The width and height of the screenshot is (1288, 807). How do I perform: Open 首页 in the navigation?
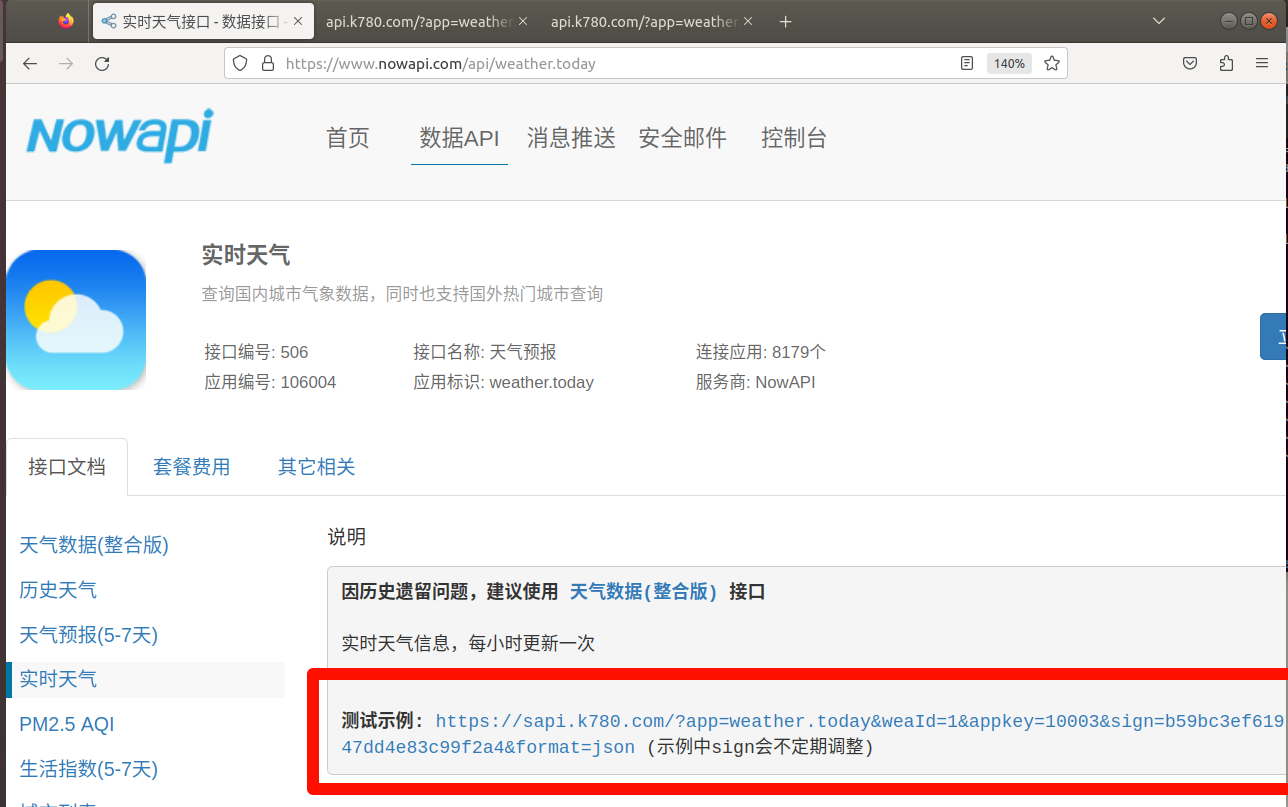point(348,138)
